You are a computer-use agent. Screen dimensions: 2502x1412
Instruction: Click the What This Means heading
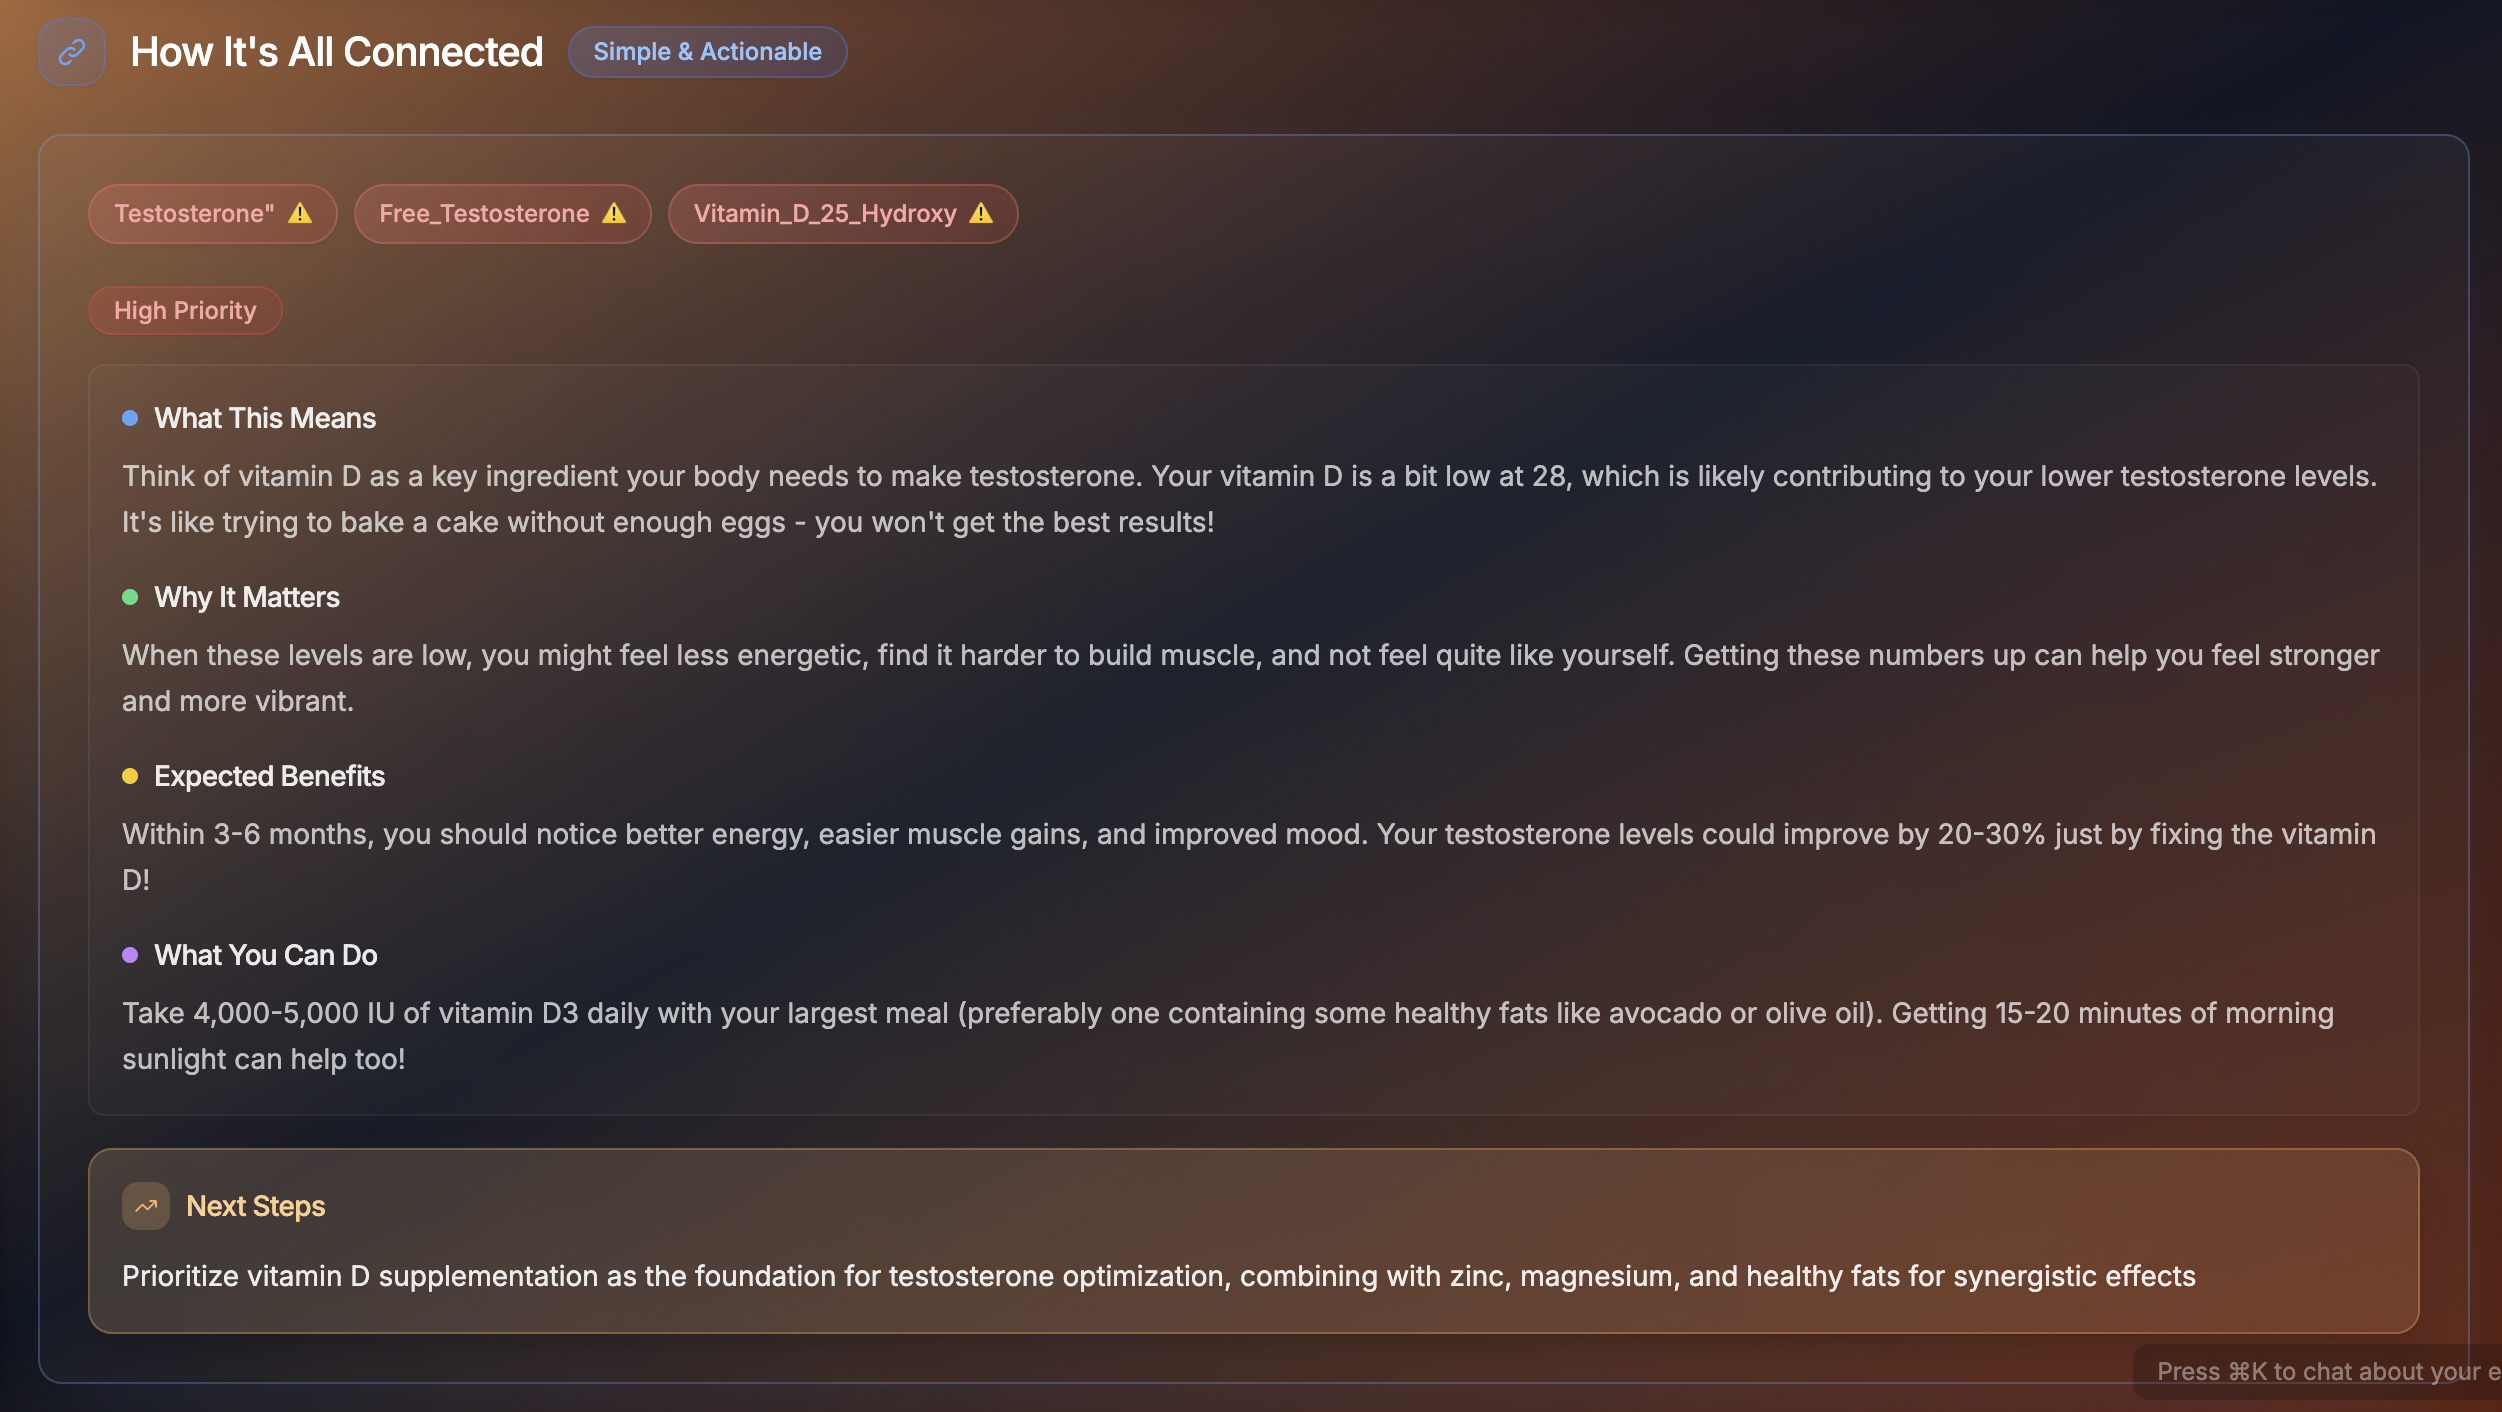point(265,418)
